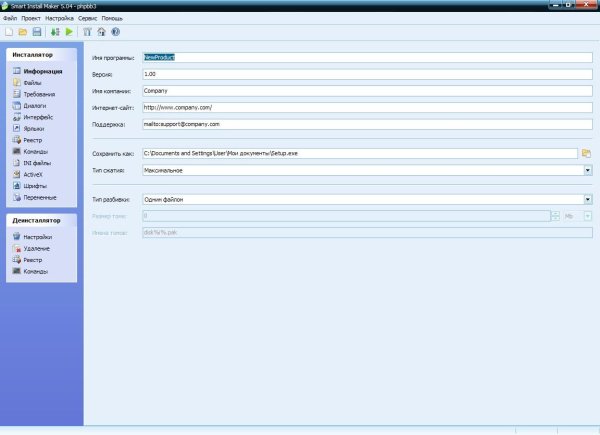
Task: Click the compile arrows toolbar icon
Action: point(55,32)
